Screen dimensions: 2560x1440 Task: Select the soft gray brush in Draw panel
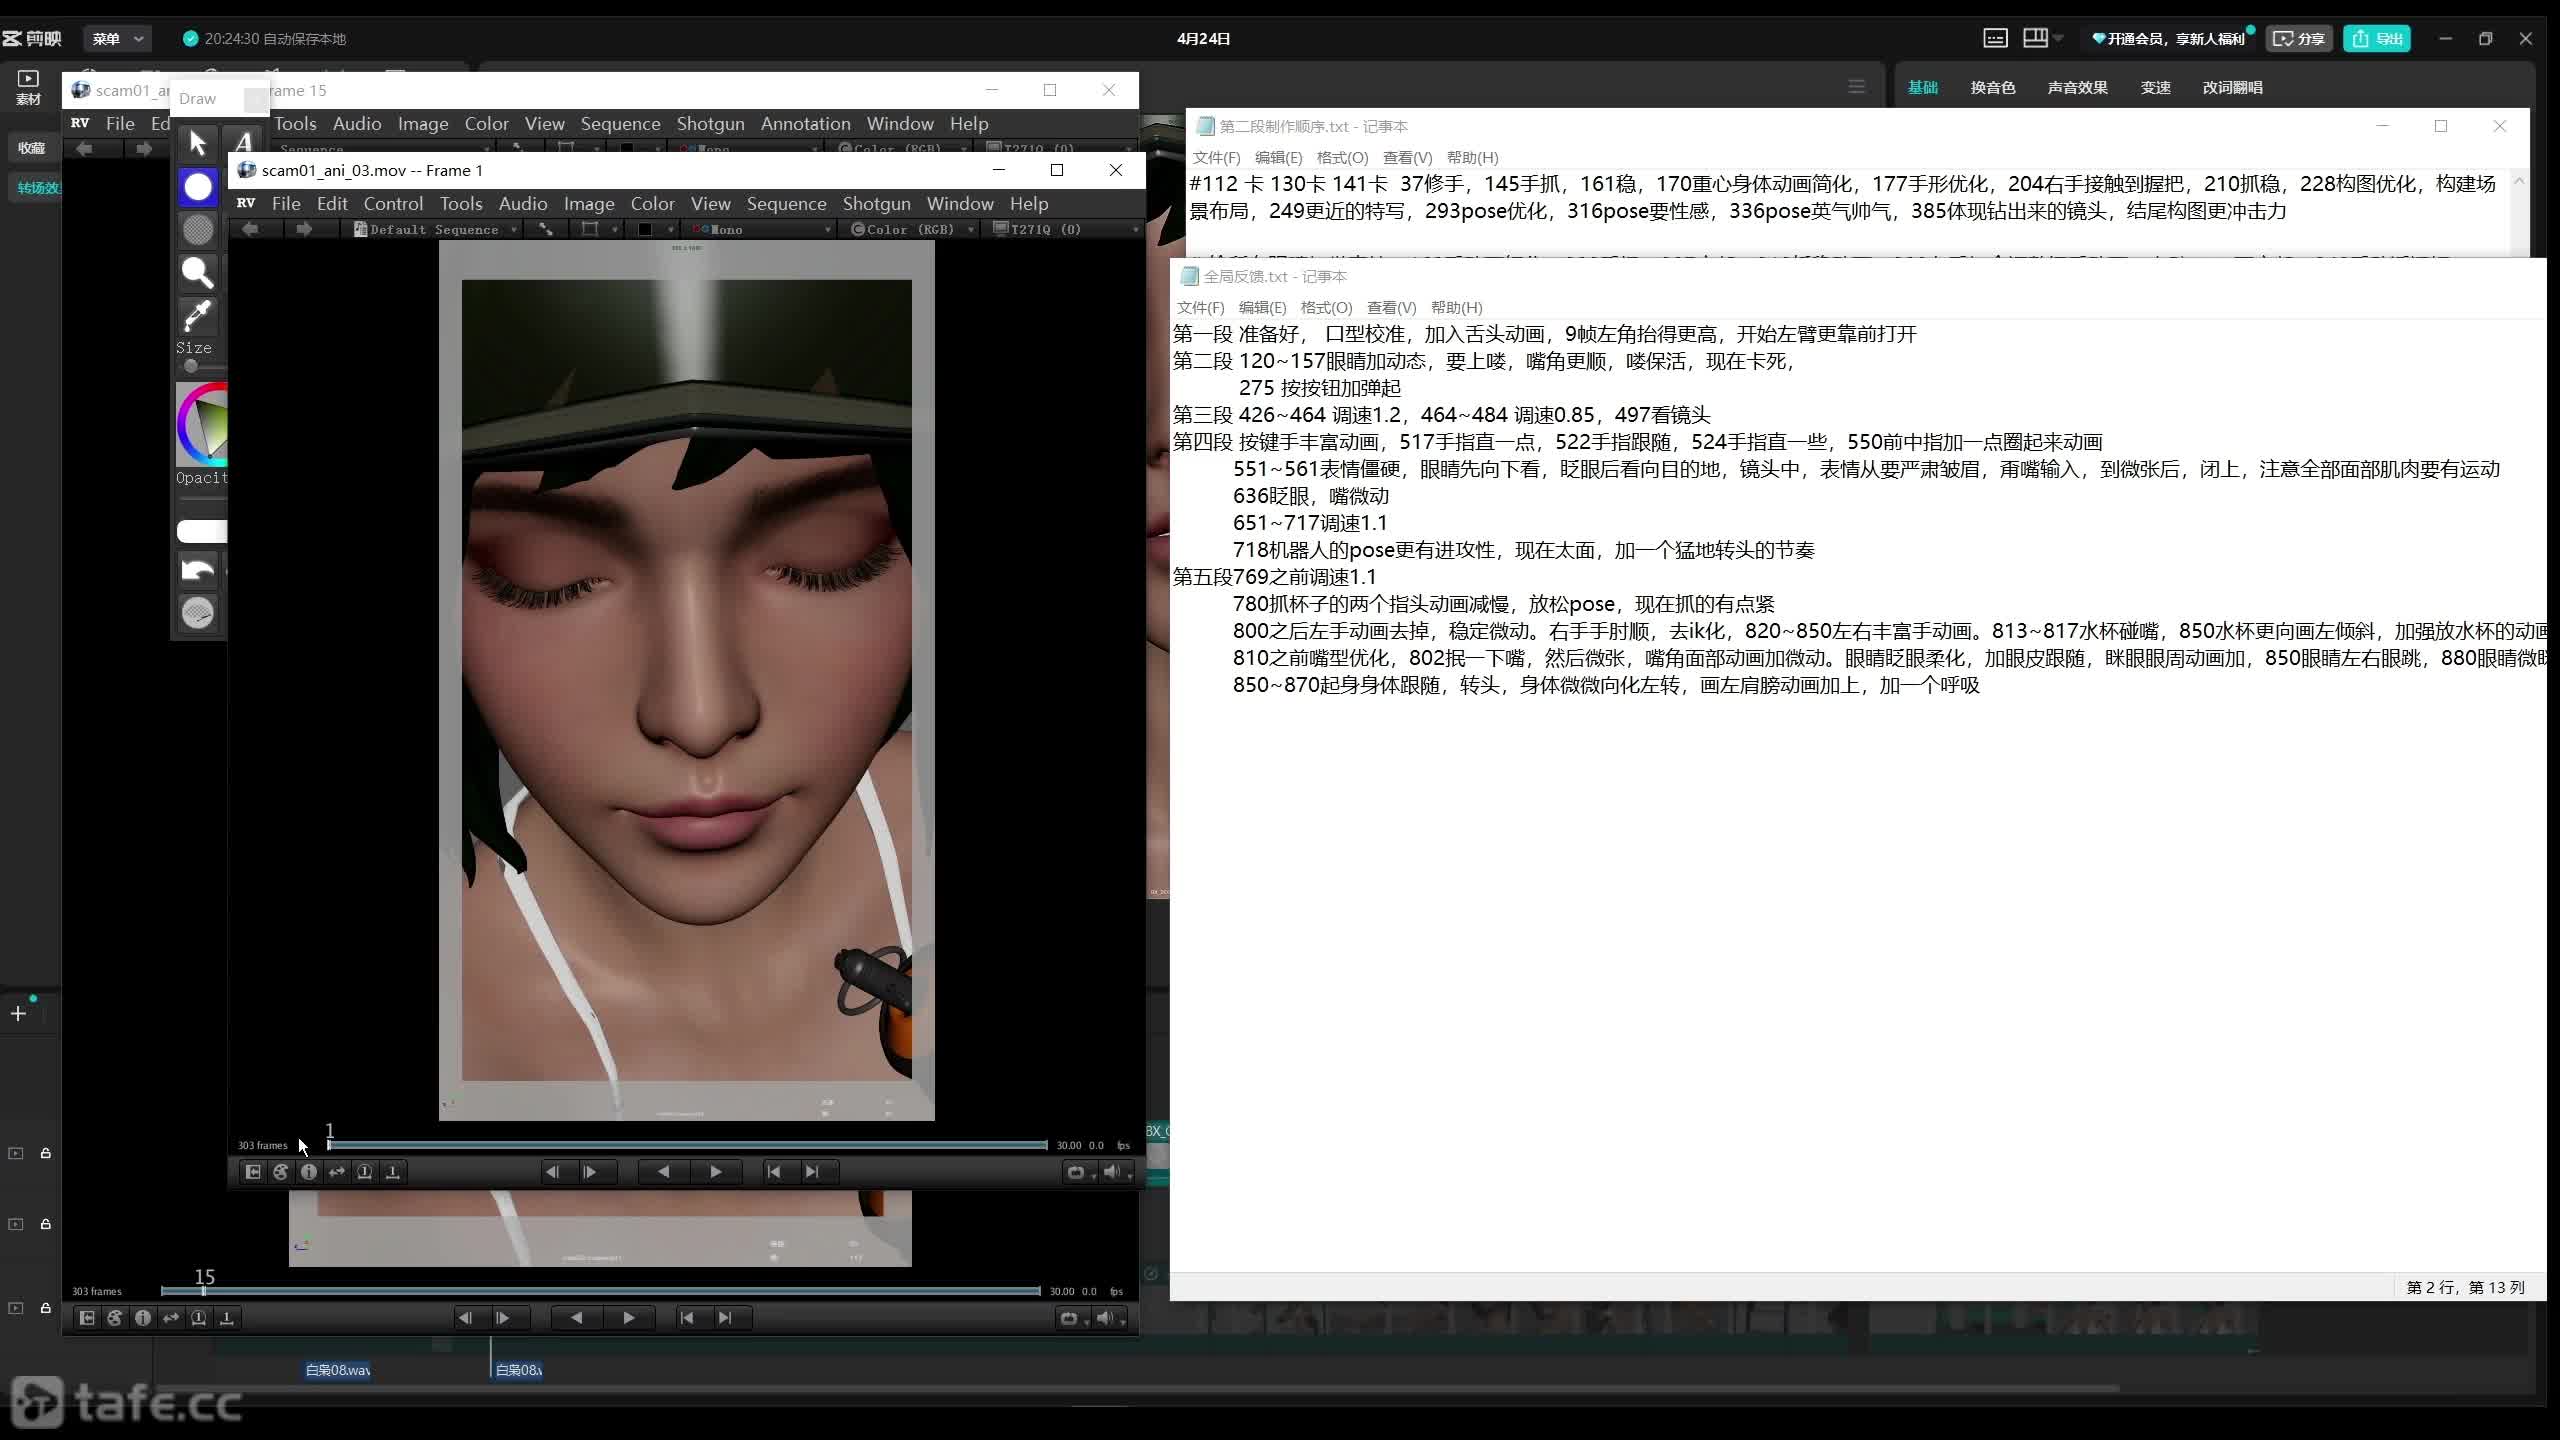[198, 229]
